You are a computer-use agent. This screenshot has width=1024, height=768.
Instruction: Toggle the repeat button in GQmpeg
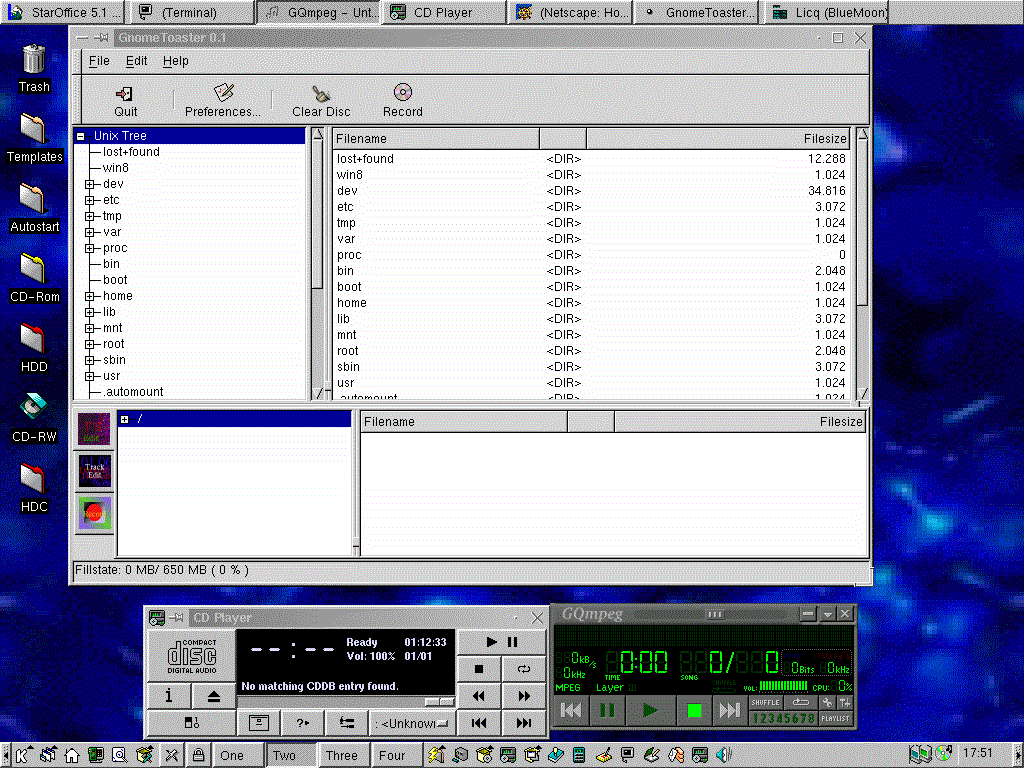point(801,703)
